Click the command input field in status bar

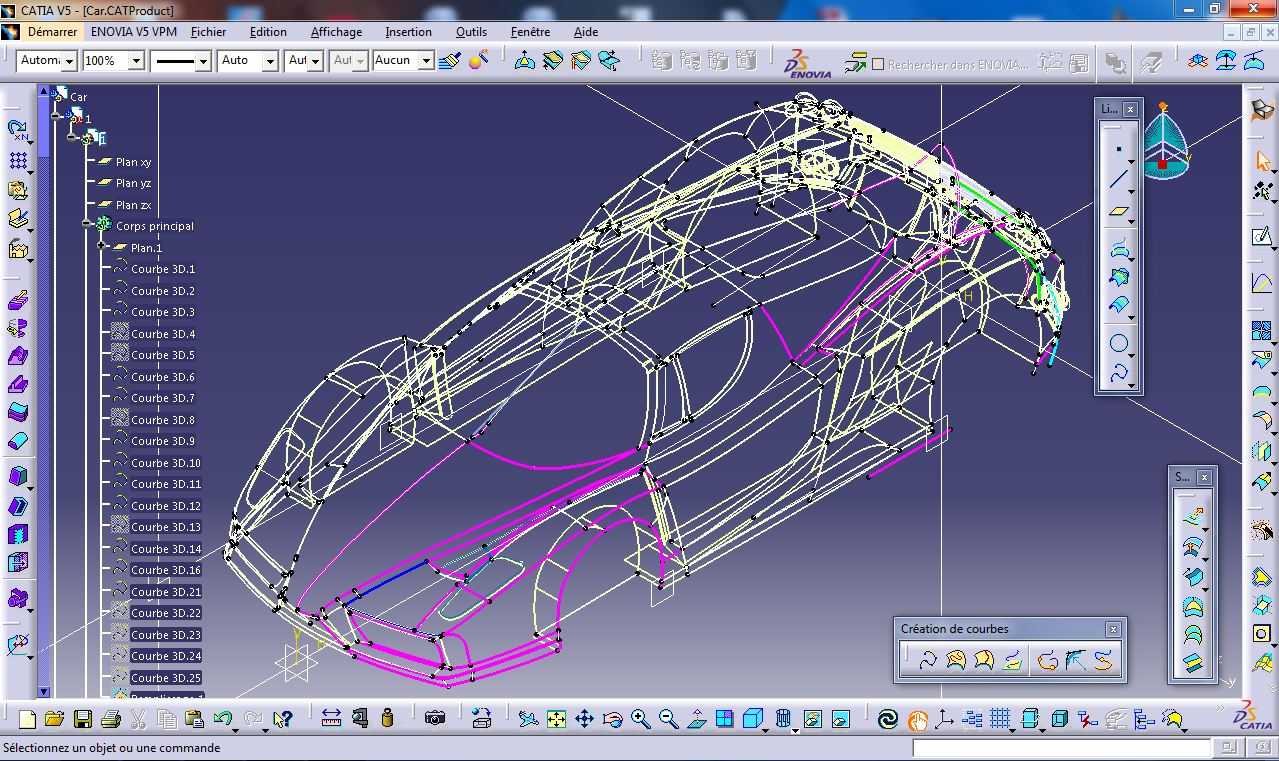1061,748
